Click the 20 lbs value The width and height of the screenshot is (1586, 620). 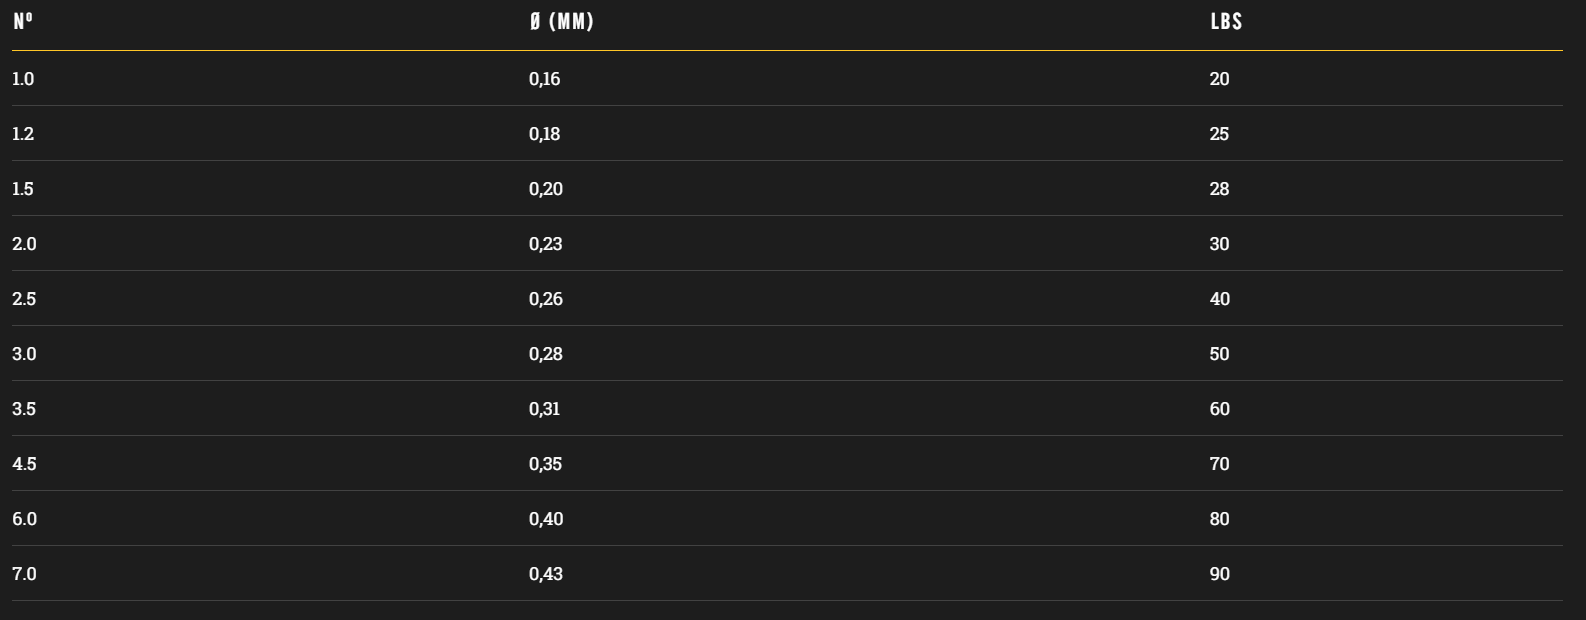pyautogui.click(x=1219, y=79)
